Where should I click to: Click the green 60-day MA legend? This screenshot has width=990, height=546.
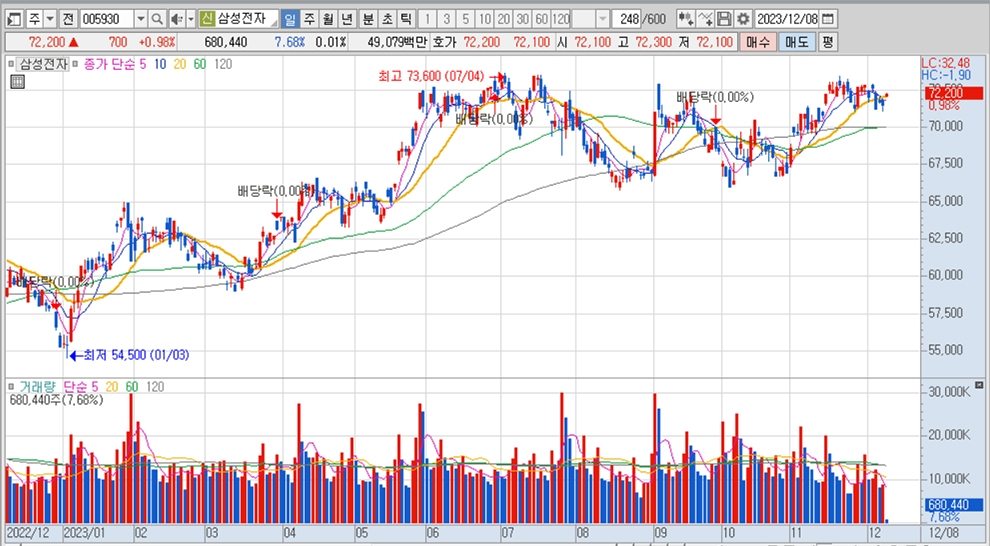pyautogui.click(x=200, y=64)
